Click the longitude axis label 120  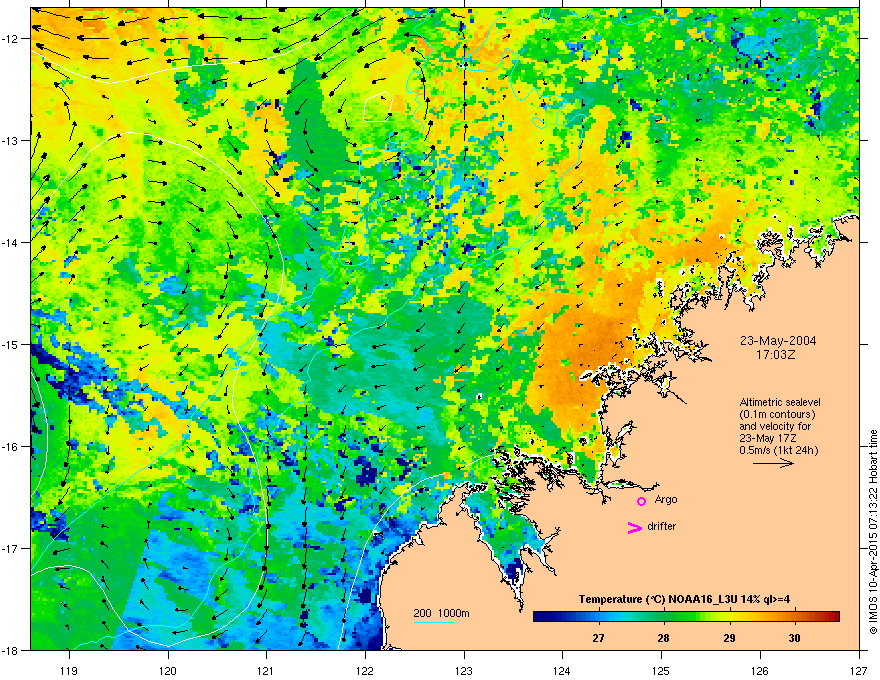tap(168, 670)
